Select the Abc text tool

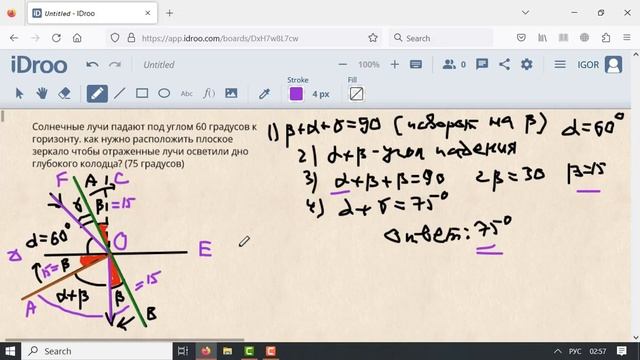[187, 94]
